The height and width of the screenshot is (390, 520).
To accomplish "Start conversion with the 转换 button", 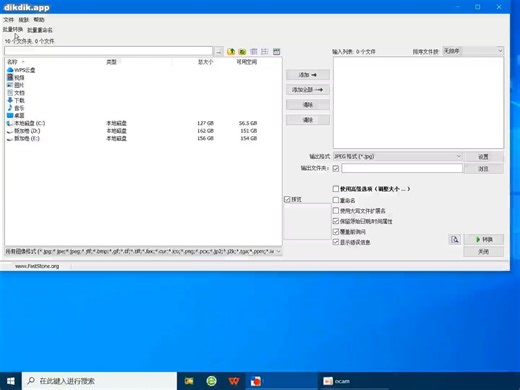I will (484, 239).
